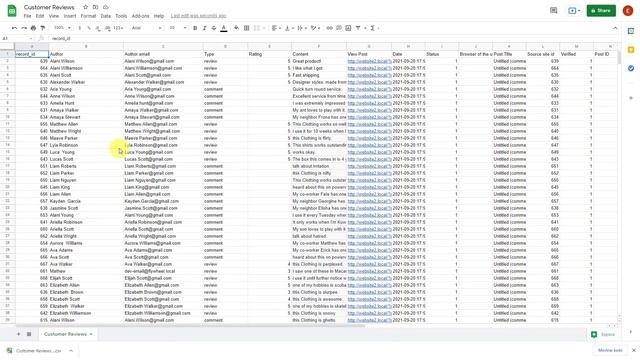Open the downloaded Customer Reviews csv file
The image size is (640, 360).
click(34, 351)
